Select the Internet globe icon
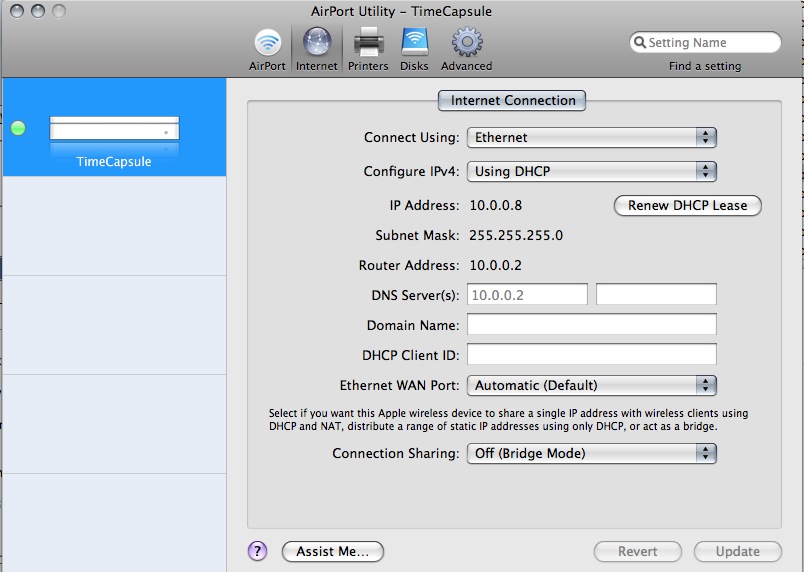Viewport: 804px width, 572px height. (316, 42)
